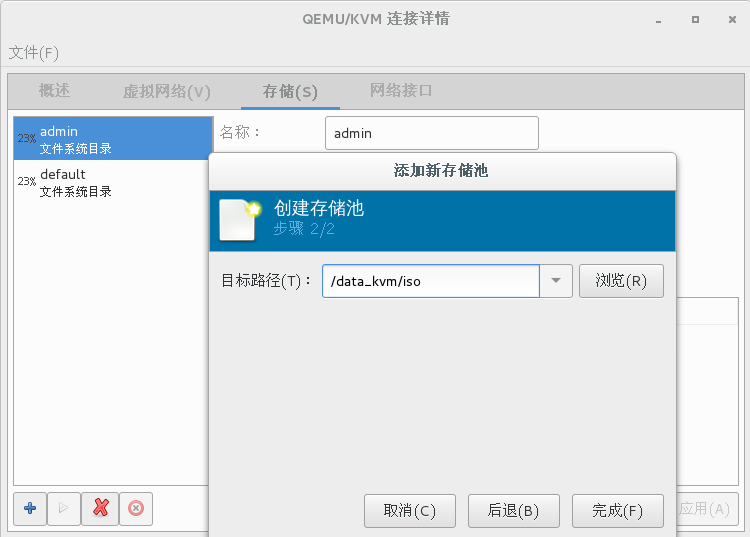
Task: Finish the wizard with 完成(F)
Action: click(x=618, y=511)
